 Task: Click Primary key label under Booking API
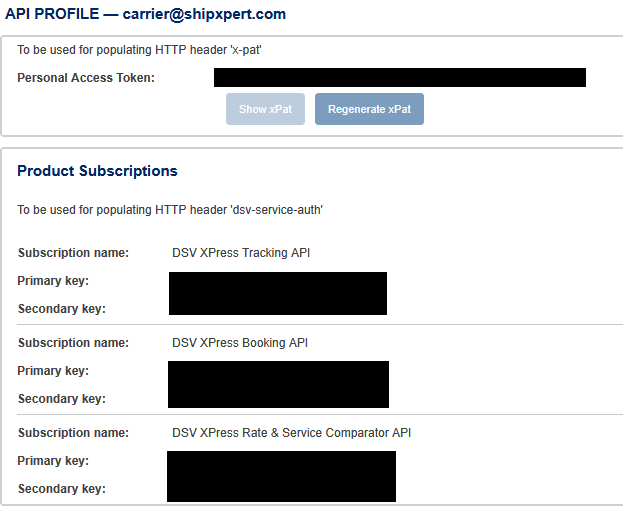point(53,371)
